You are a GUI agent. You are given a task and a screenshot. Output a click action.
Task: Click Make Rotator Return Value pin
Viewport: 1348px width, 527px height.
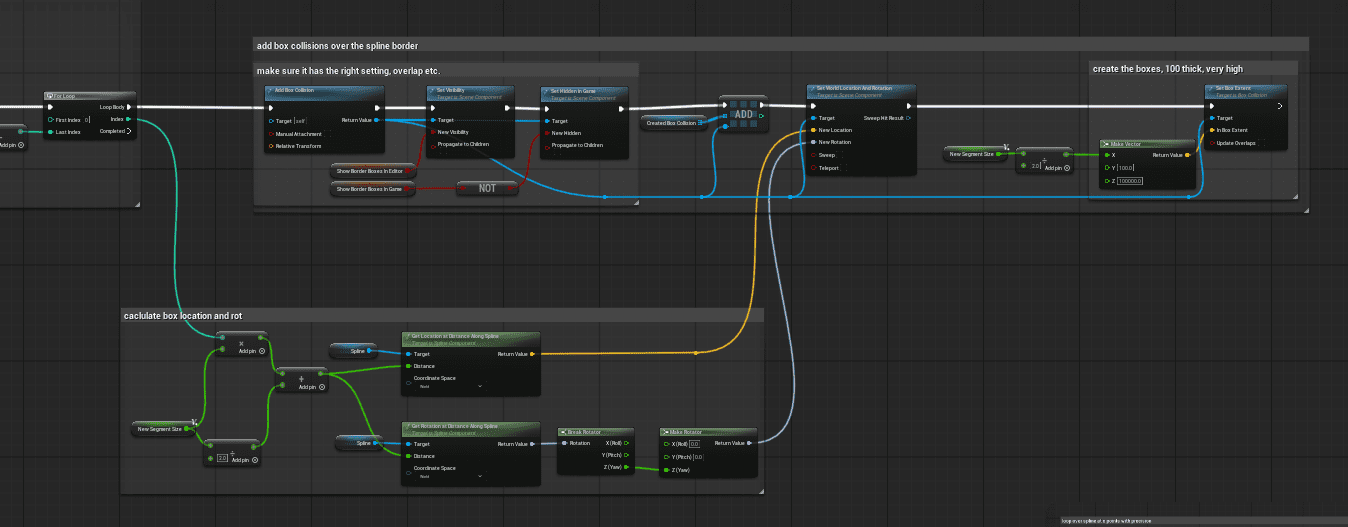click(748, 443)
